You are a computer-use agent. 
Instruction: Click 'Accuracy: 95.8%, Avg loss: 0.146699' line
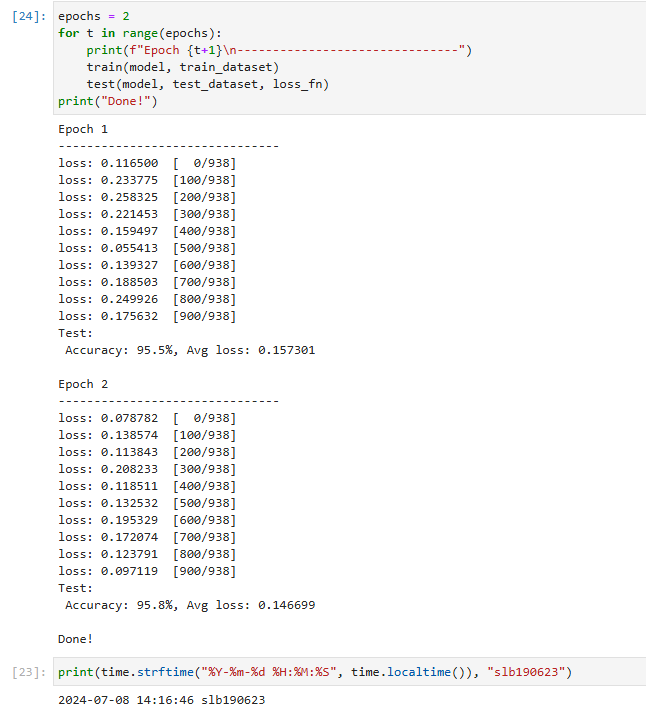(190, 605)
